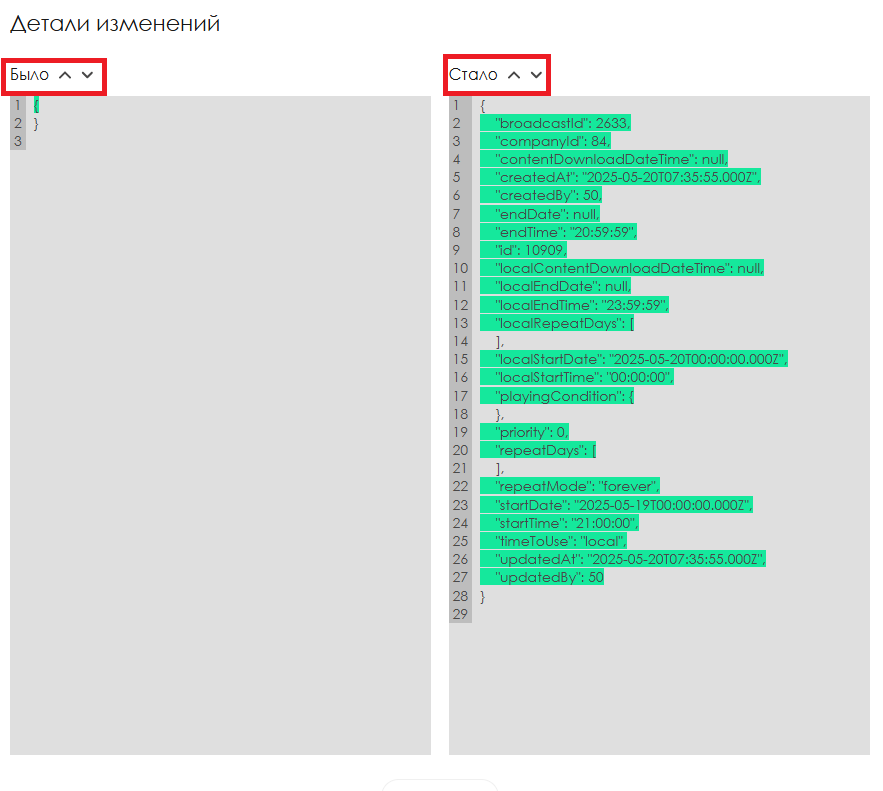Select the "createdAt" line in Стало panel
The height and width of the screenshot is (791, 883).
628,177
